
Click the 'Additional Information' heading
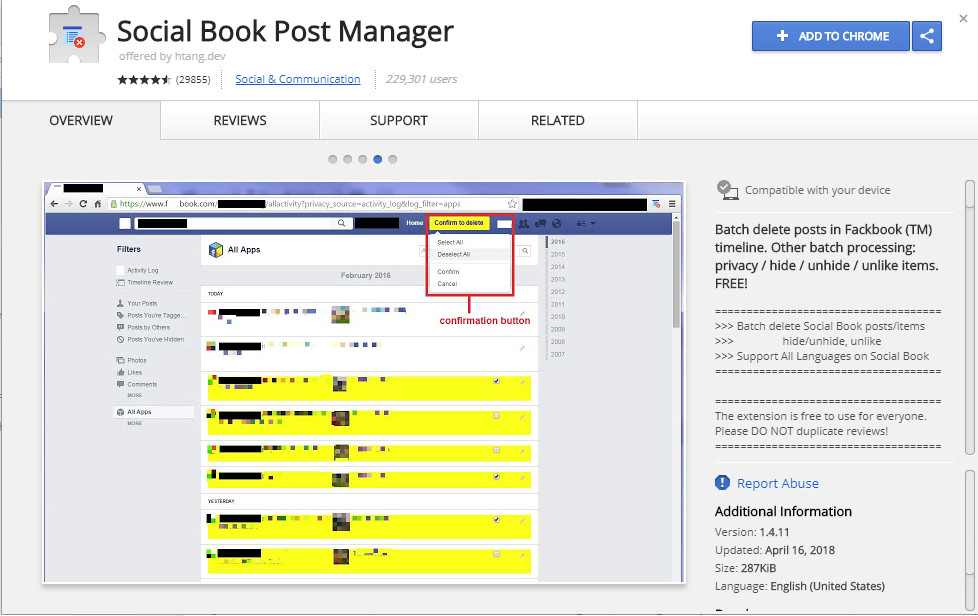click(x=783, y=511)
